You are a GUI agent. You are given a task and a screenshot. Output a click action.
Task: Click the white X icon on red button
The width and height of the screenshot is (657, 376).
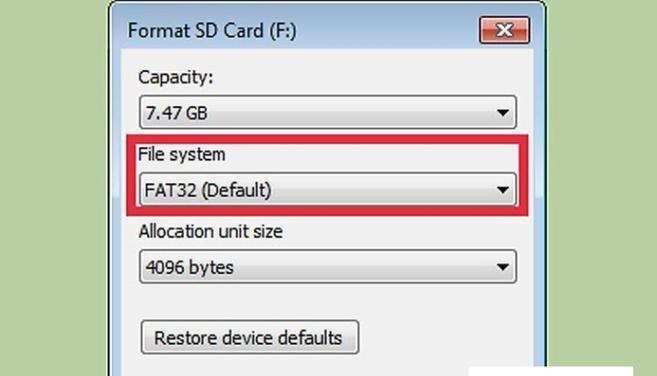[504, 30]
